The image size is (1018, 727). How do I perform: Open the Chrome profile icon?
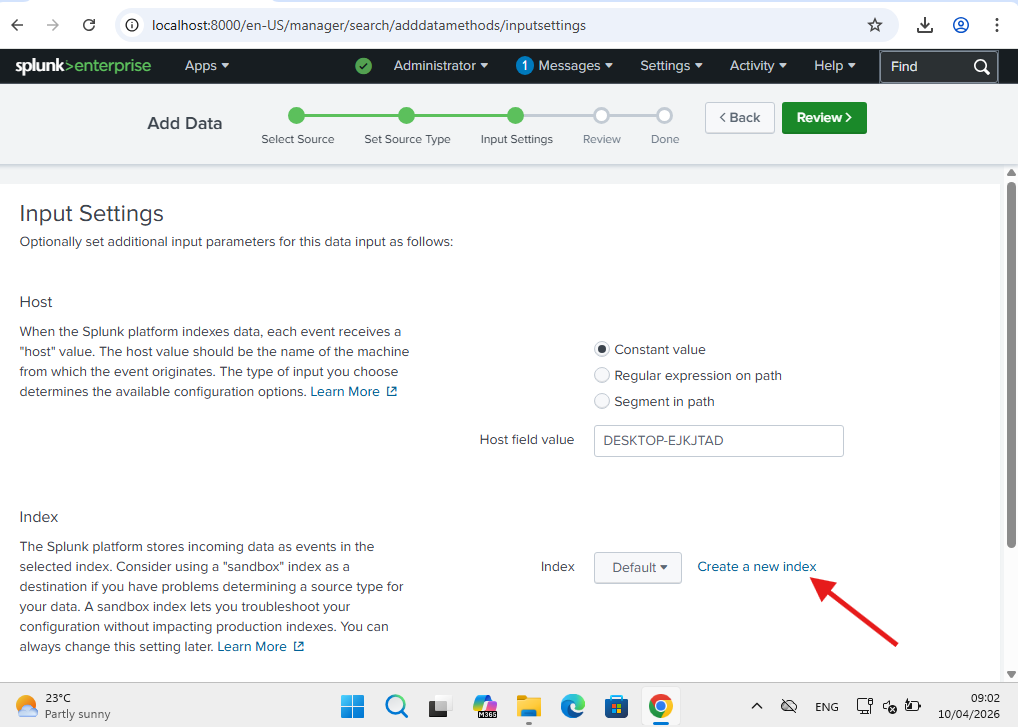point(961,25)
